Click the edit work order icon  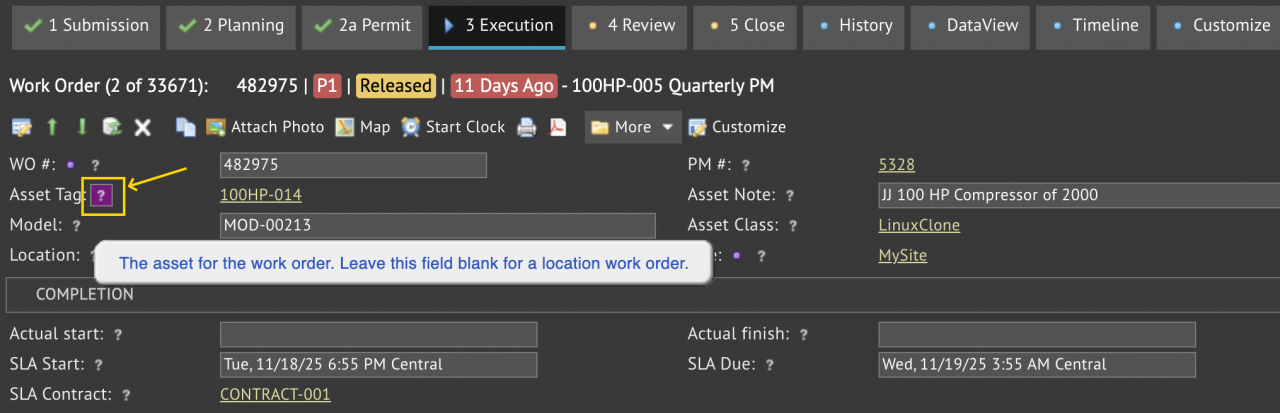20,127
